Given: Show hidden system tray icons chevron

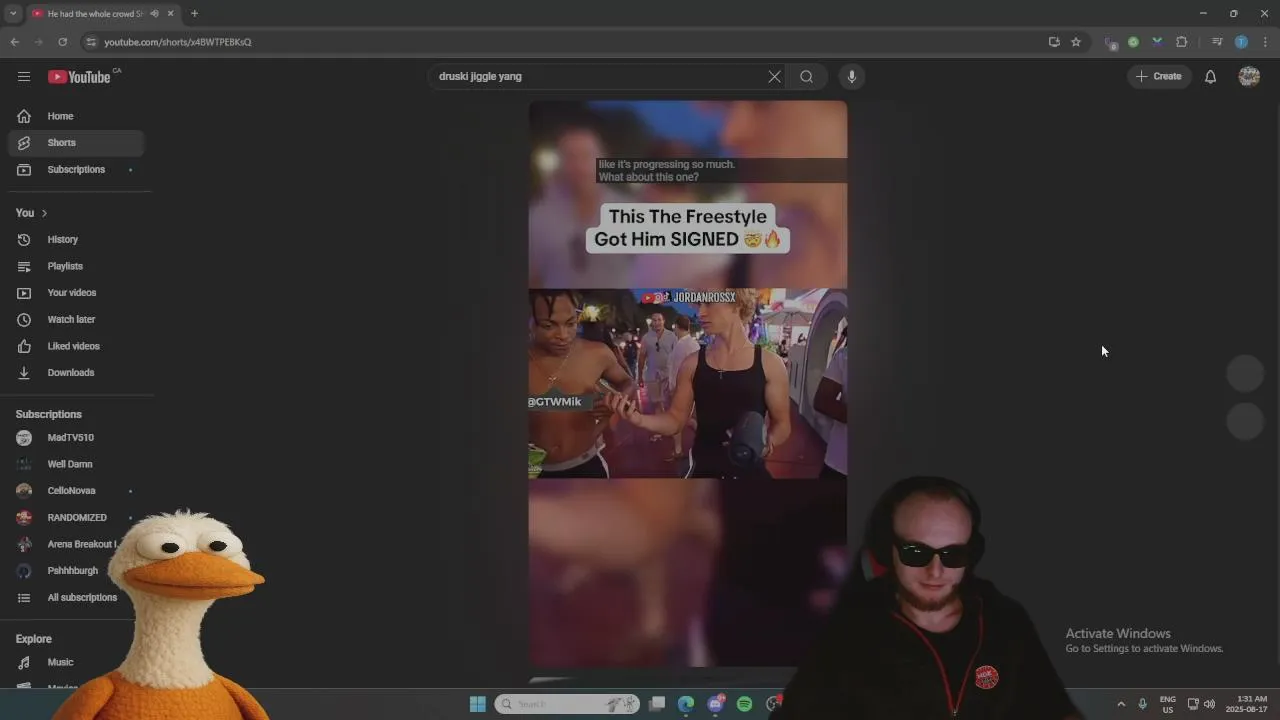Looking at the screenshot, I should coord(1121,704).
